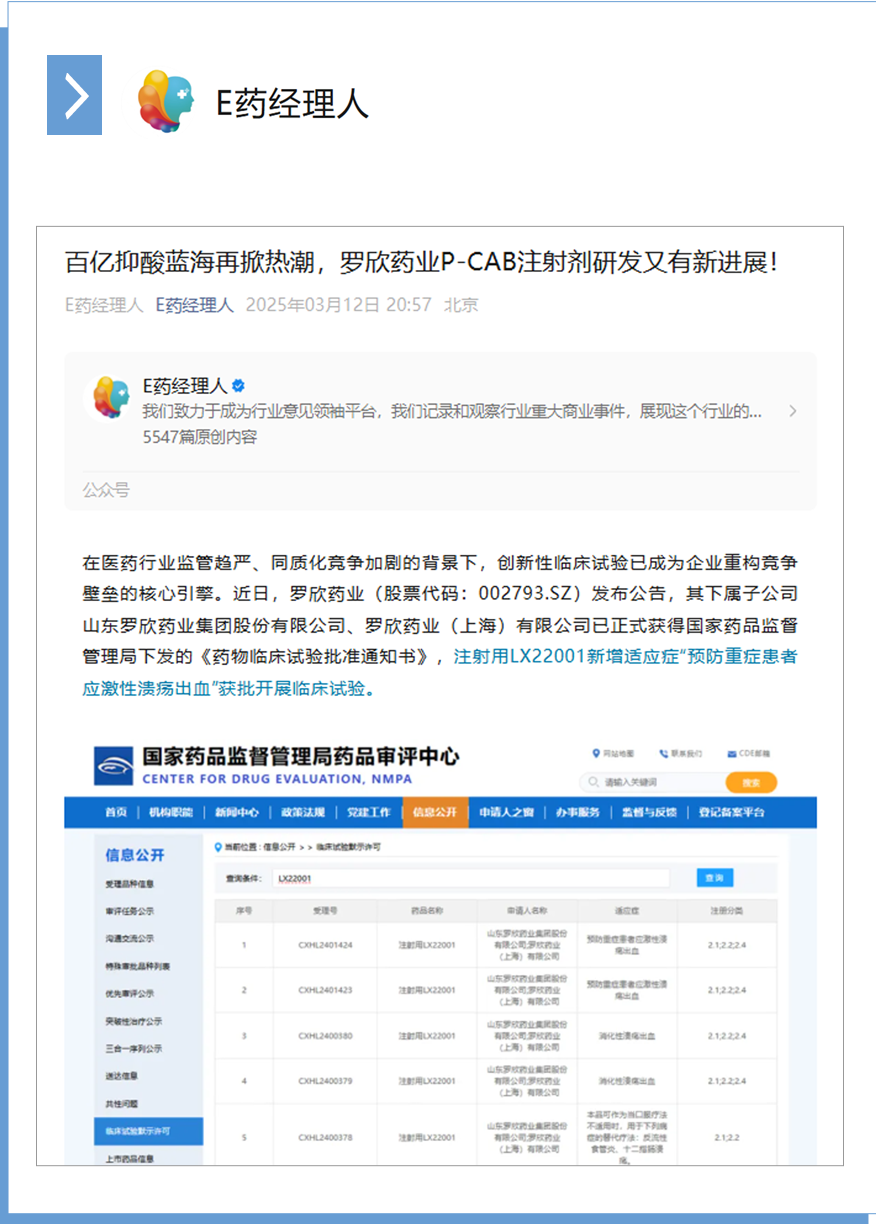
Task: Click the orange 搜索 button
Action: (x=751, y=782)
